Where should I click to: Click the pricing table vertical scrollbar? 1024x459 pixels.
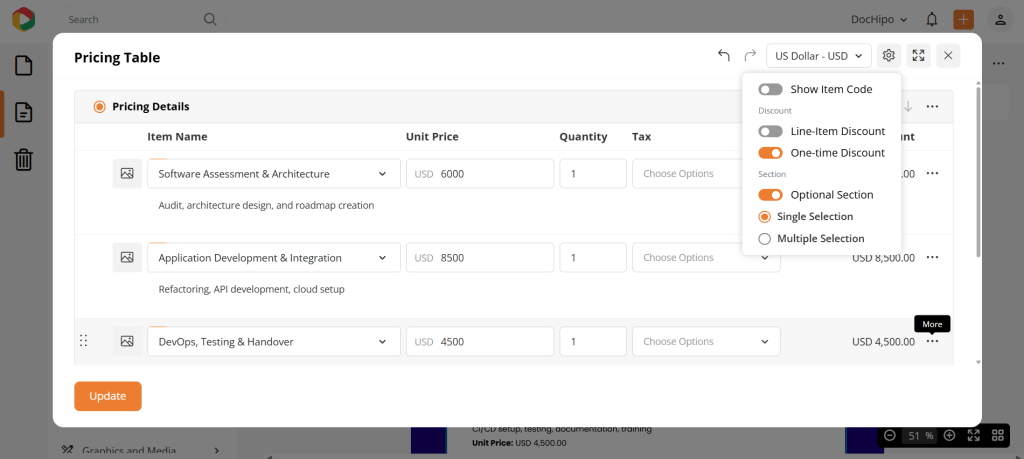pos(978,172)
